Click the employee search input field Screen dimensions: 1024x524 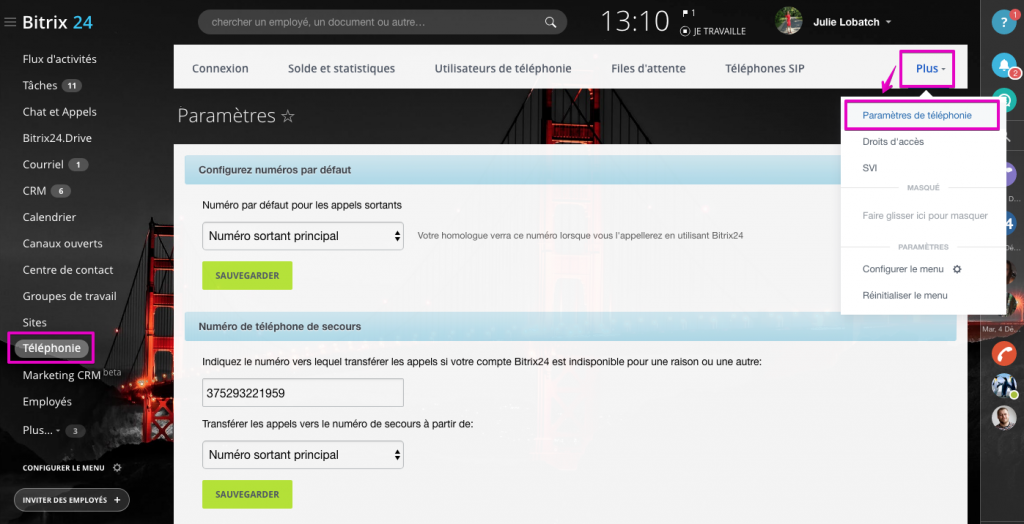pyautogui.click(x=382, y=22)
